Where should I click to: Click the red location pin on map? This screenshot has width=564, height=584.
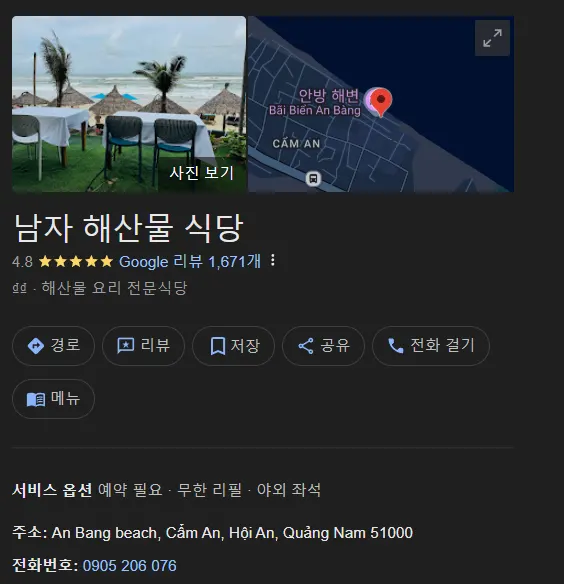click(380, 102)
